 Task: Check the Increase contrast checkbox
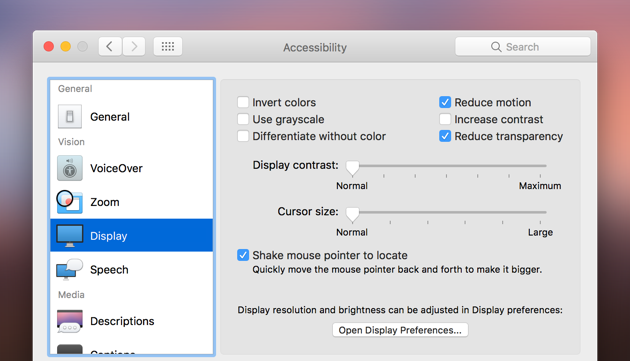(x=445, y=119)
